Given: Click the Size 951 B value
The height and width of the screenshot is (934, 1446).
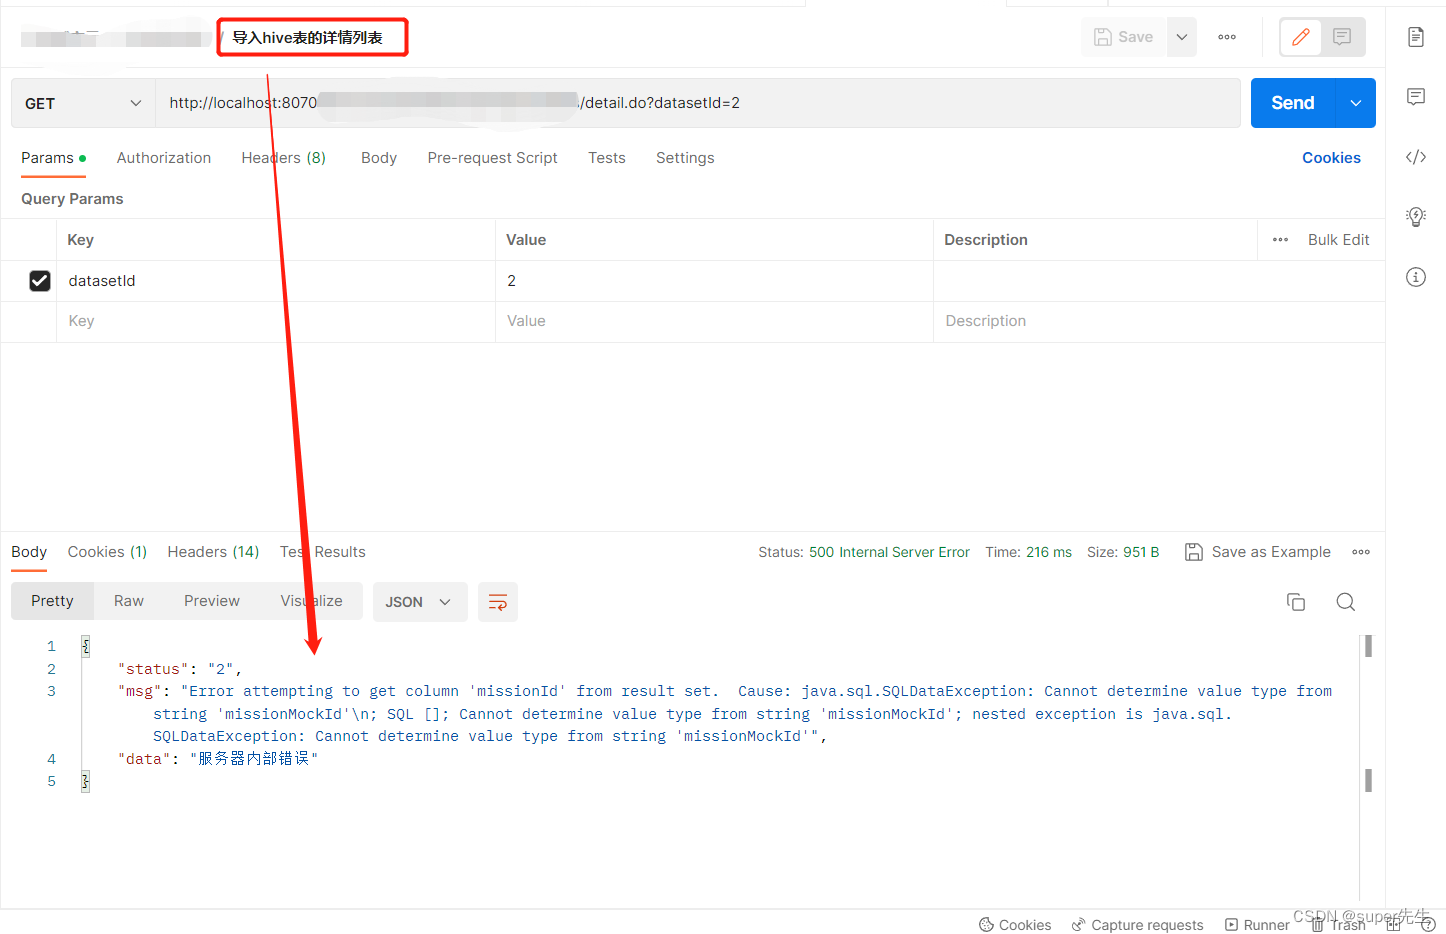Looking at the screenshot, I should [x=1141, y=552].
